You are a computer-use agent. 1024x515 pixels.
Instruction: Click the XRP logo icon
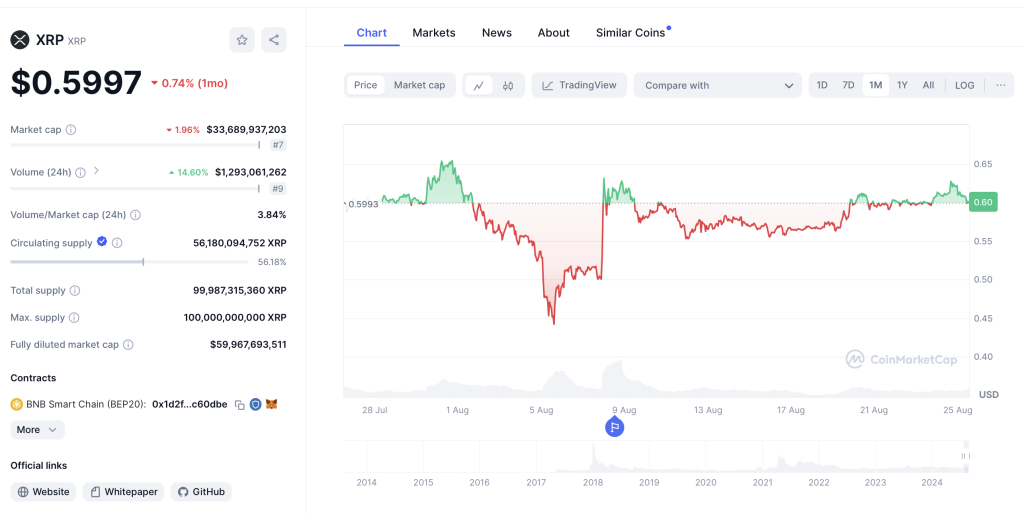(x=20, y=40)
